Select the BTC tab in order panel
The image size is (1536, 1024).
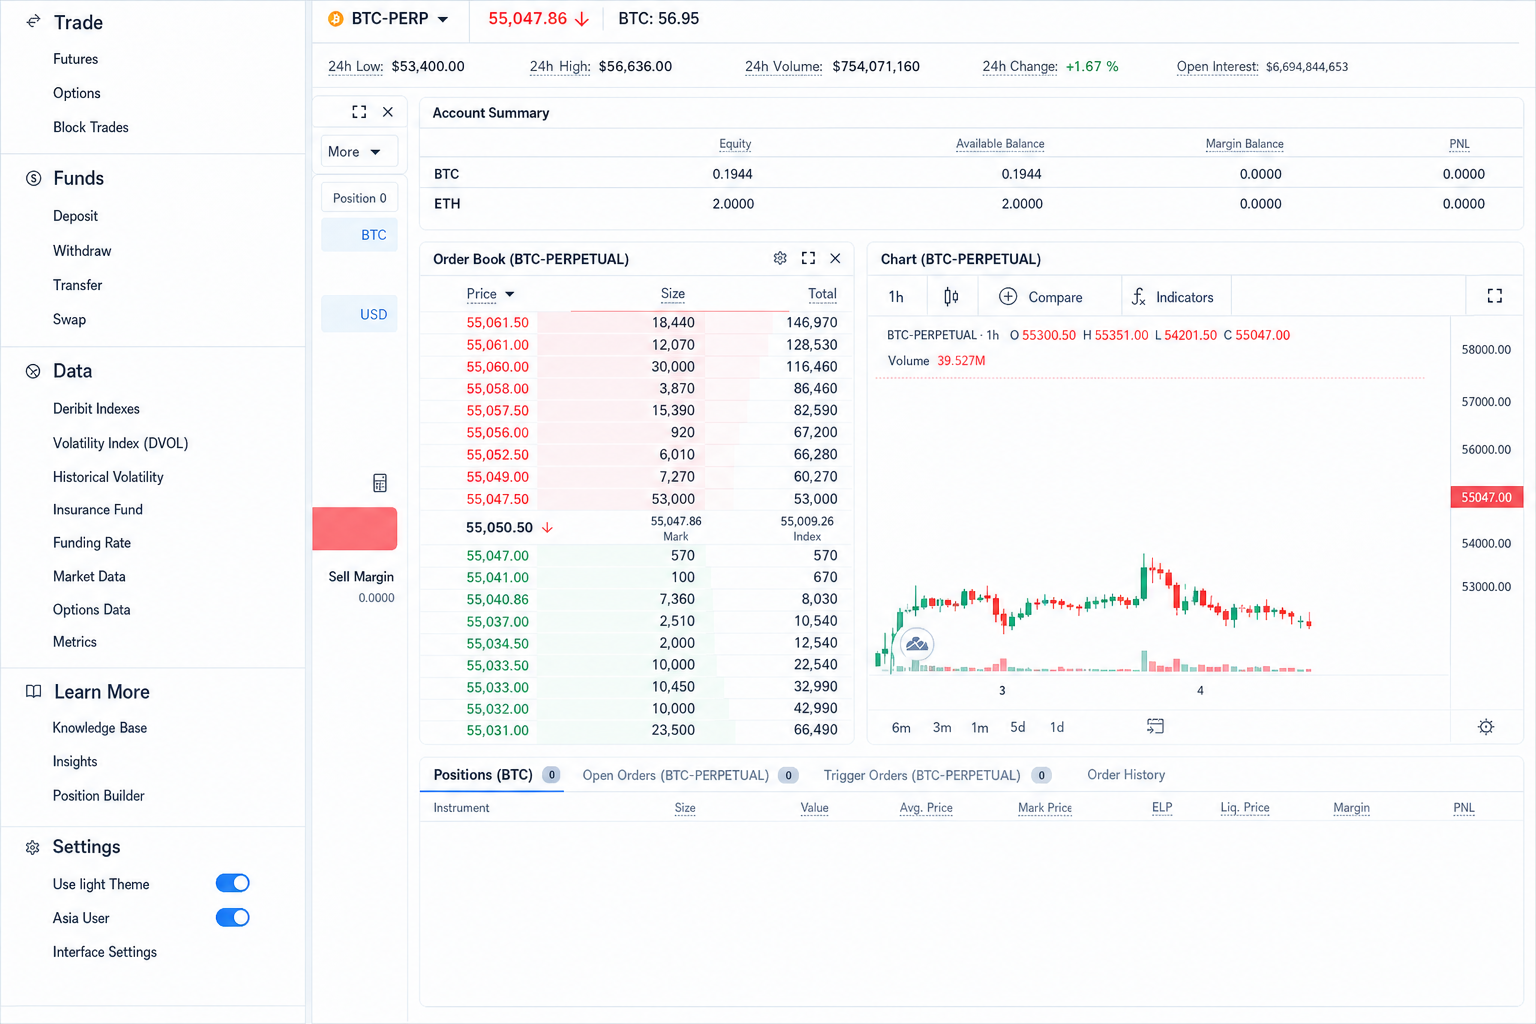pos(360,235)
